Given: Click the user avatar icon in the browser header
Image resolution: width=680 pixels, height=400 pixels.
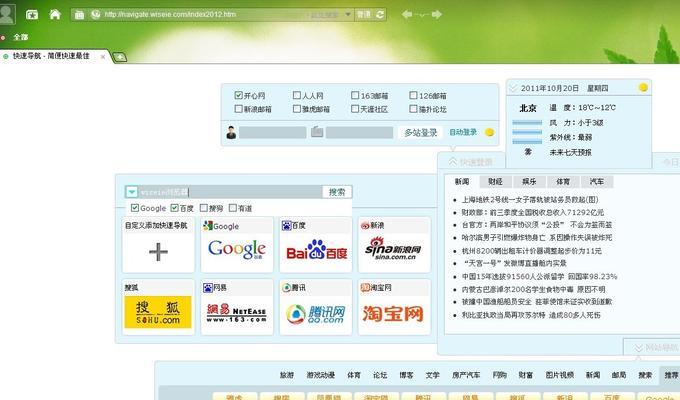Looking at the screenshot, I should (x=7, y=13).
